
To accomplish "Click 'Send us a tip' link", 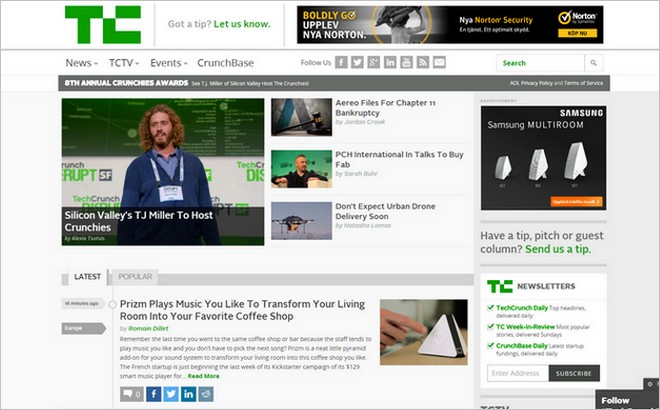I will pyautogui.click(x=558, y=249).
